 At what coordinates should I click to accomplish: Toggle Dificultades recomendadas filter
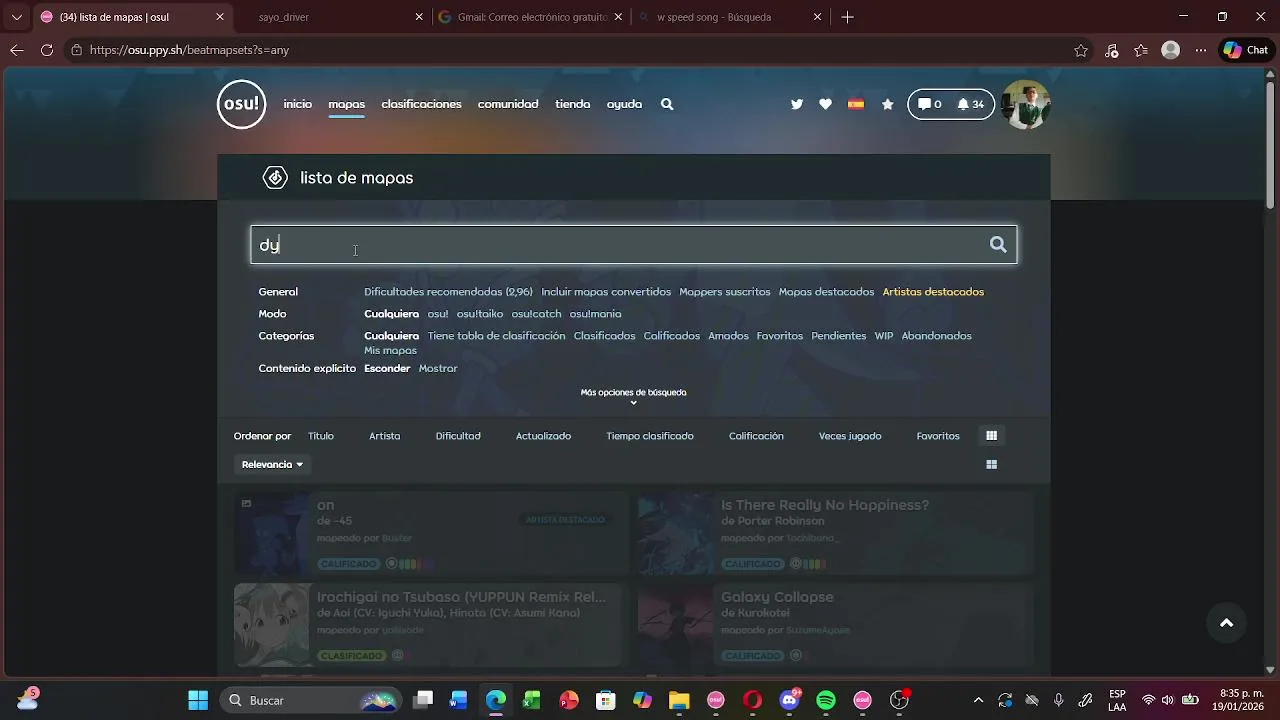coord(448,292)
